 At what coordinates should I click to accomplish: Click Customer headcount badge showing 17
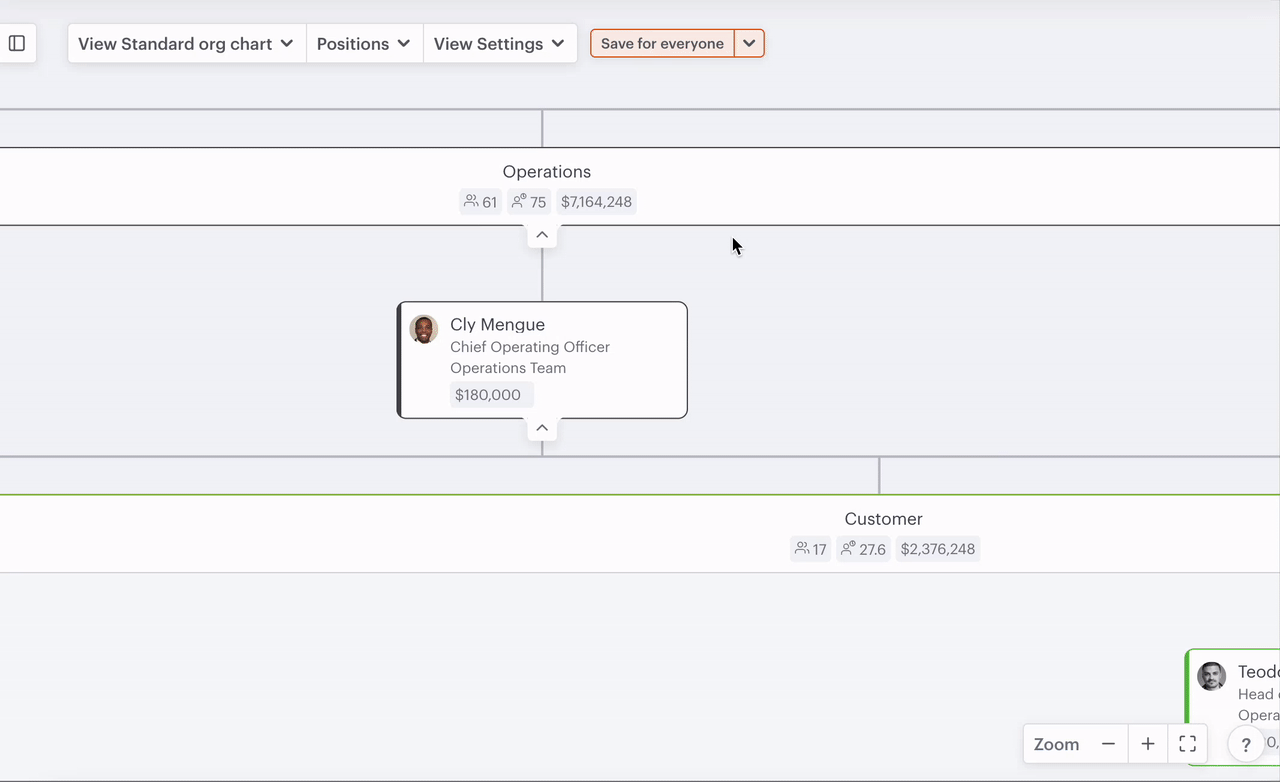pos(810,549)
